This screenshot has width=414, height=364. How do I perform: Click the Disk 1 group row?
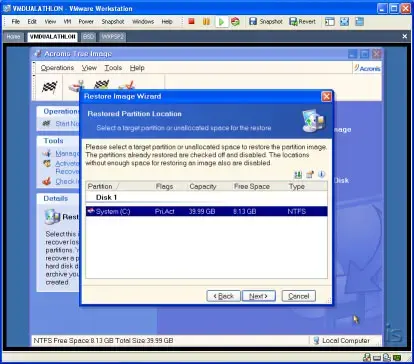tap(206, 197)
